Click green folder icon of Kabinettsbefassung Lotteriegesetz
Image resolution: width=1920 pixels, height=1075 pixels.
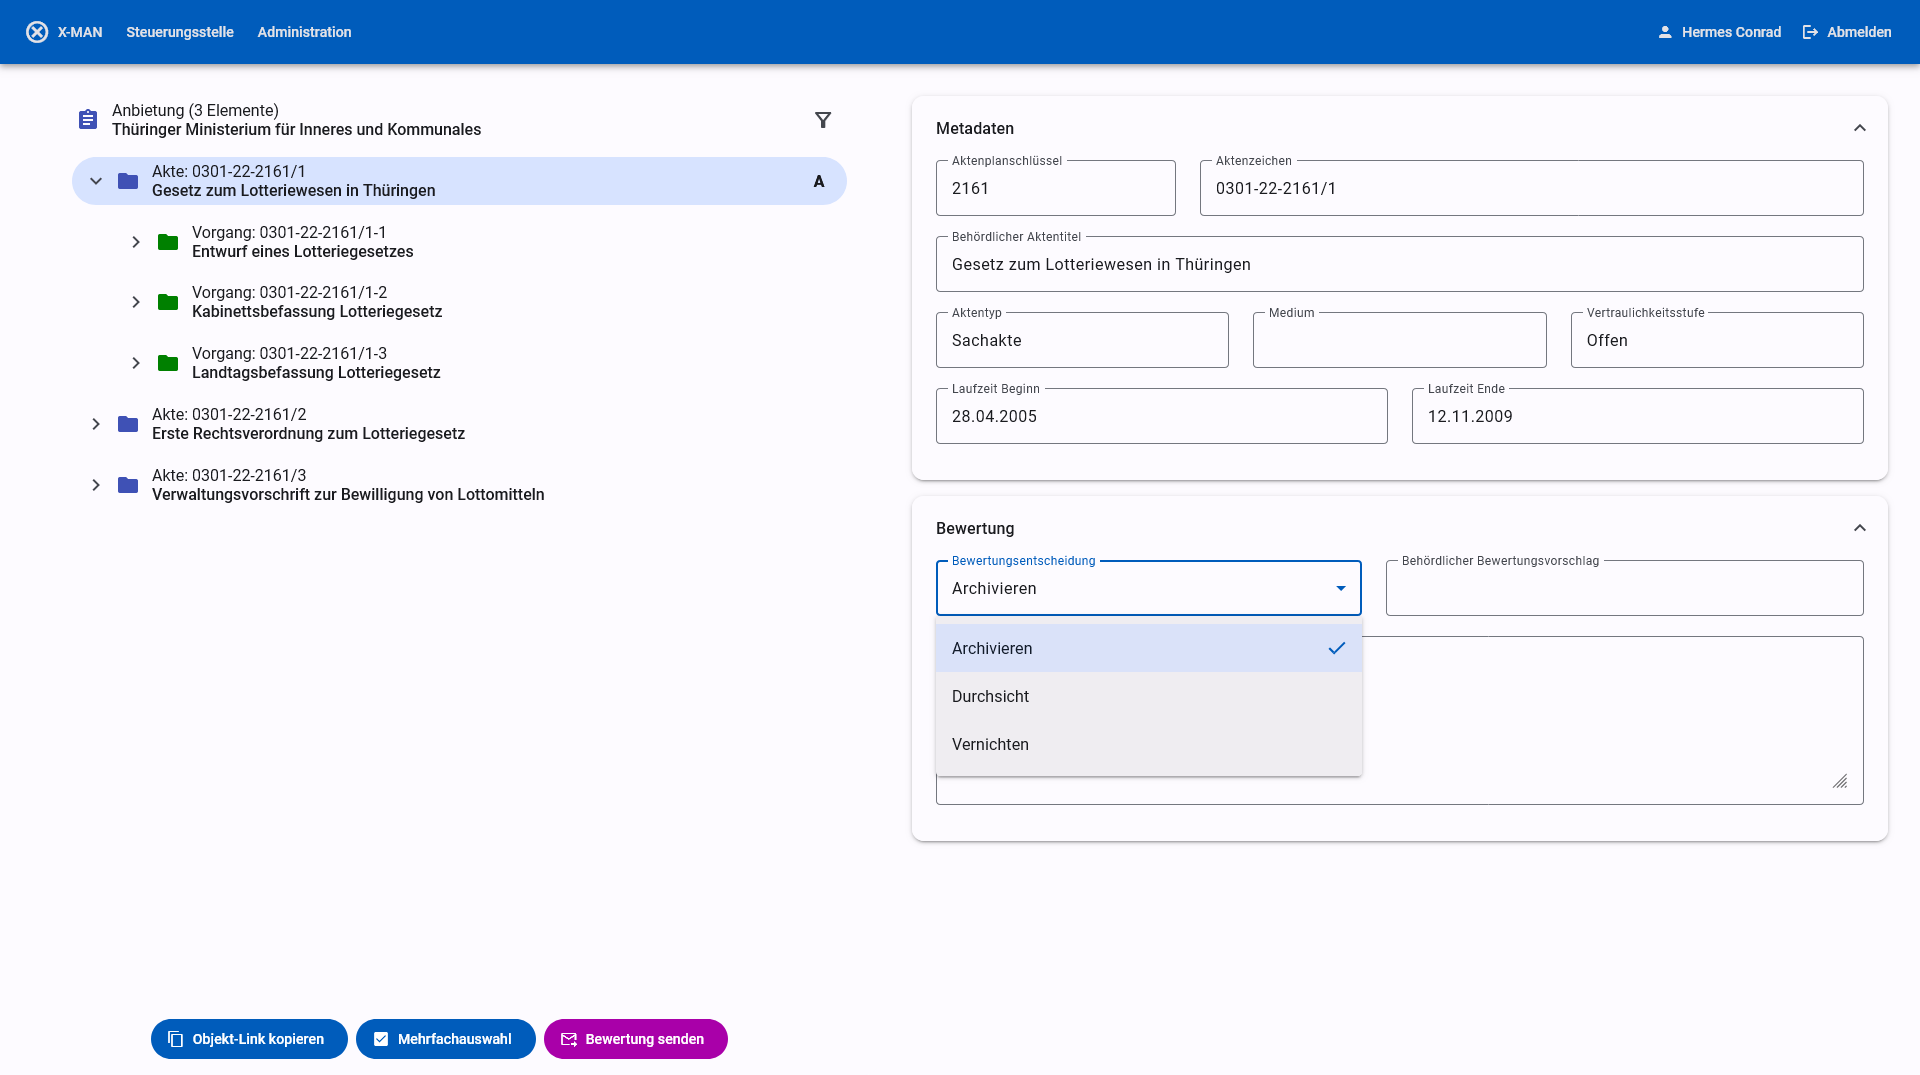pos(168,302)
